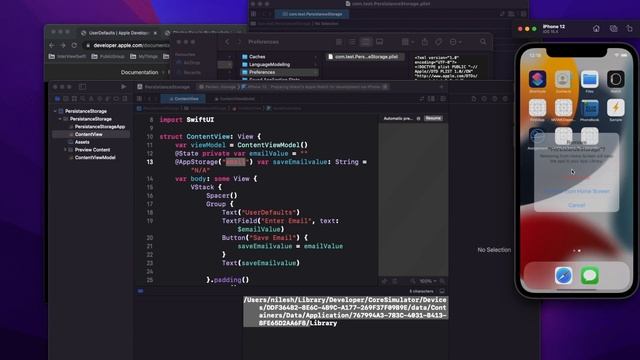Tap Remove from Home Screen option

(576, 191)
